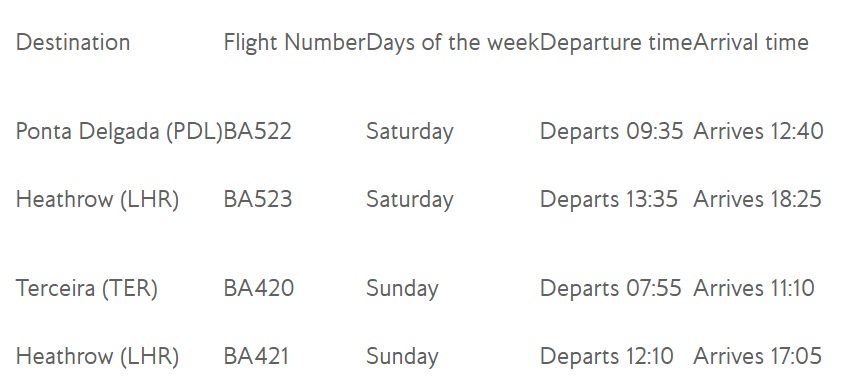This screenshot has width=845, height=390.
Task: Click Arrives 17:05 cell
Action: click(757, 356)
